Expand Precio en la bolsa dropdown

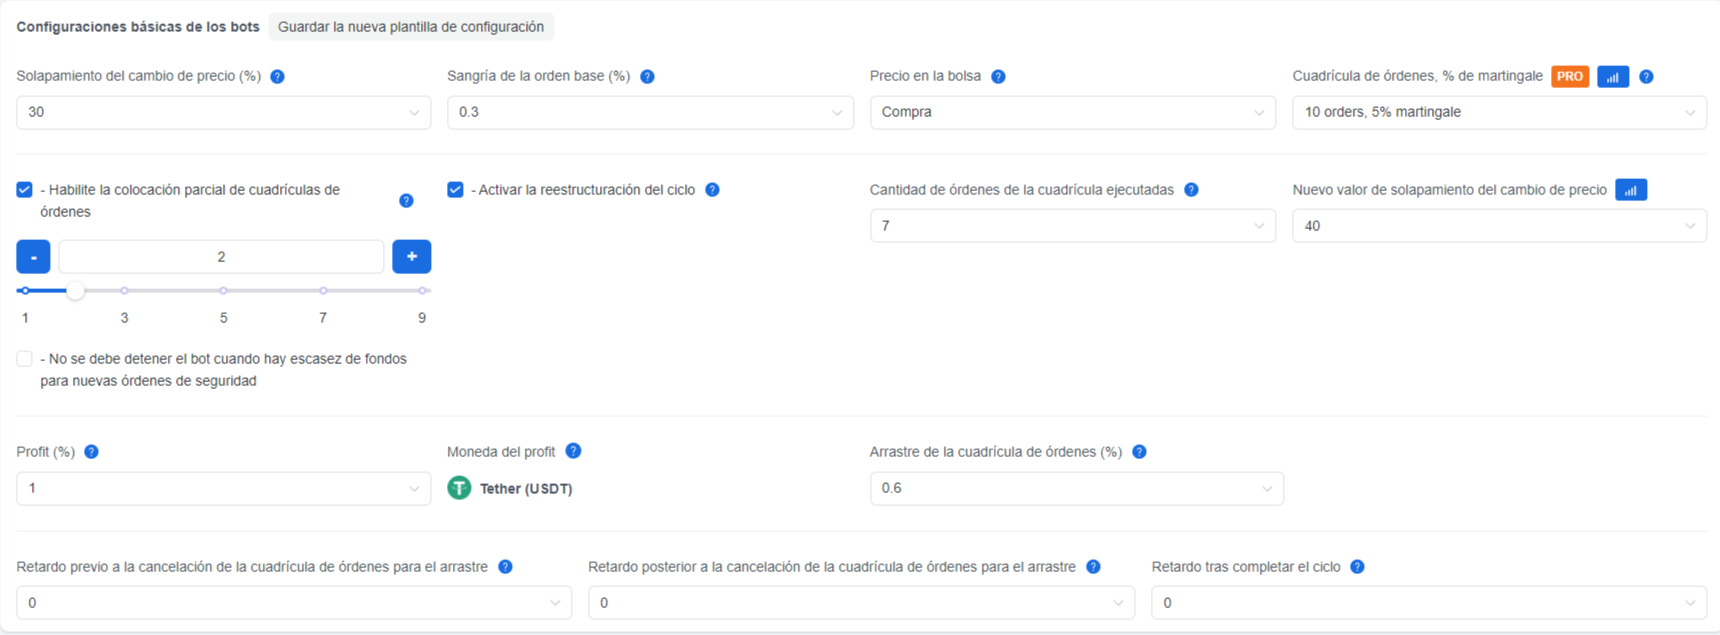[1073, 112]
